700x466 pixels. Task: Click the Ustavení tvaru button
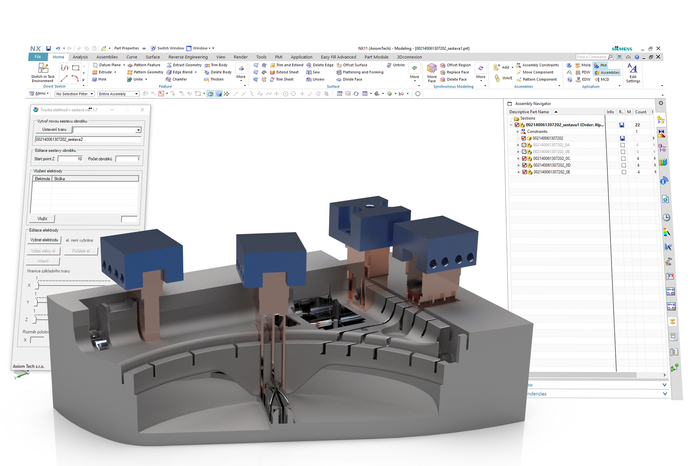[54, 129]
